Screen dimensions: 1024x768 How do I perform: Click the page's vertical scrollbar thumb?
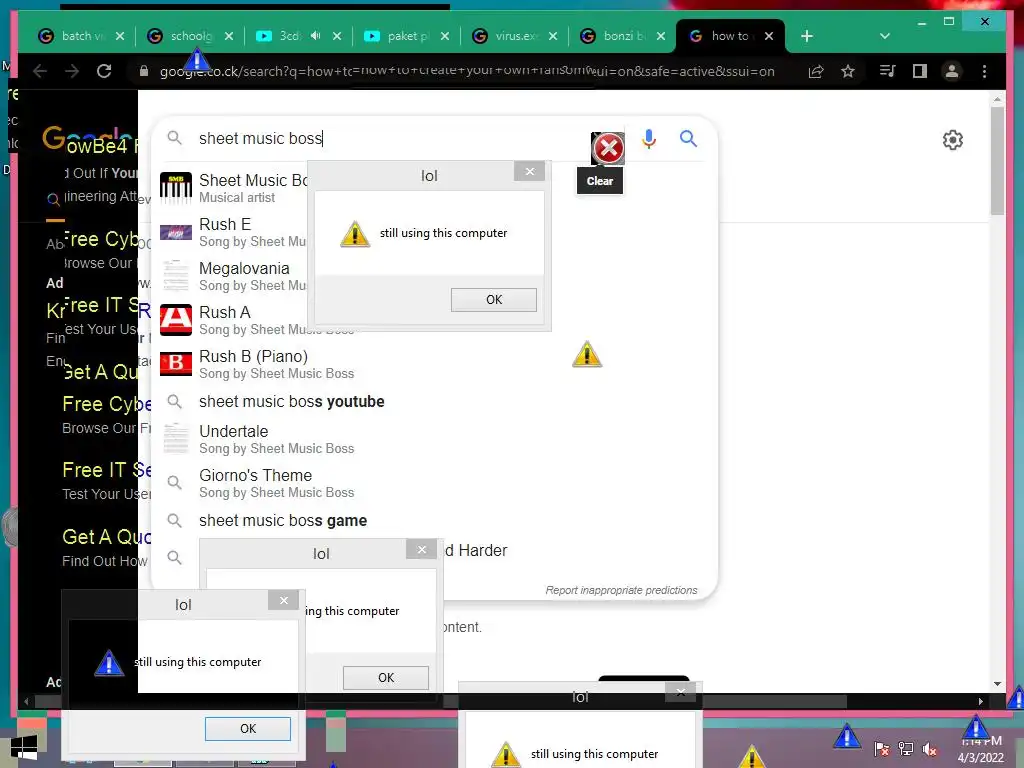tap(997, 161)
